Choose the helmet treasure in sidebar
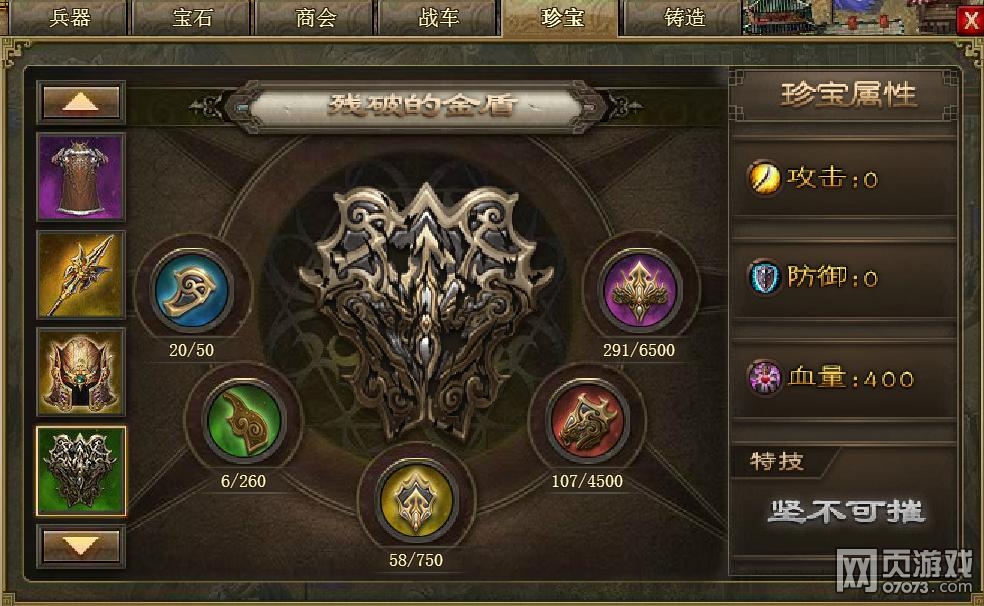 pyautogui.click(x=81, y=372)
